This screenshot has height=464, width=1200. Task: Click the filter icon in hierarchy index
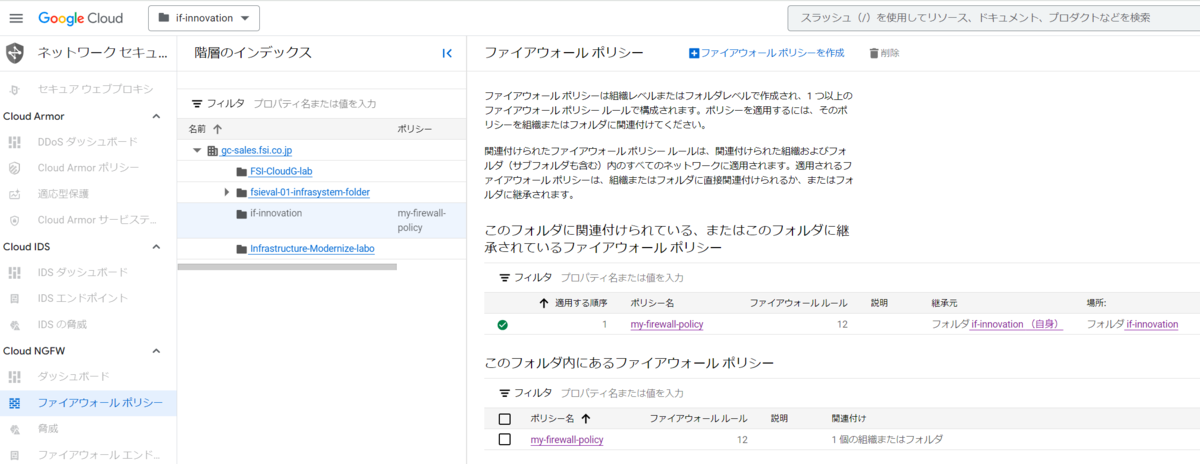(197, 103)
